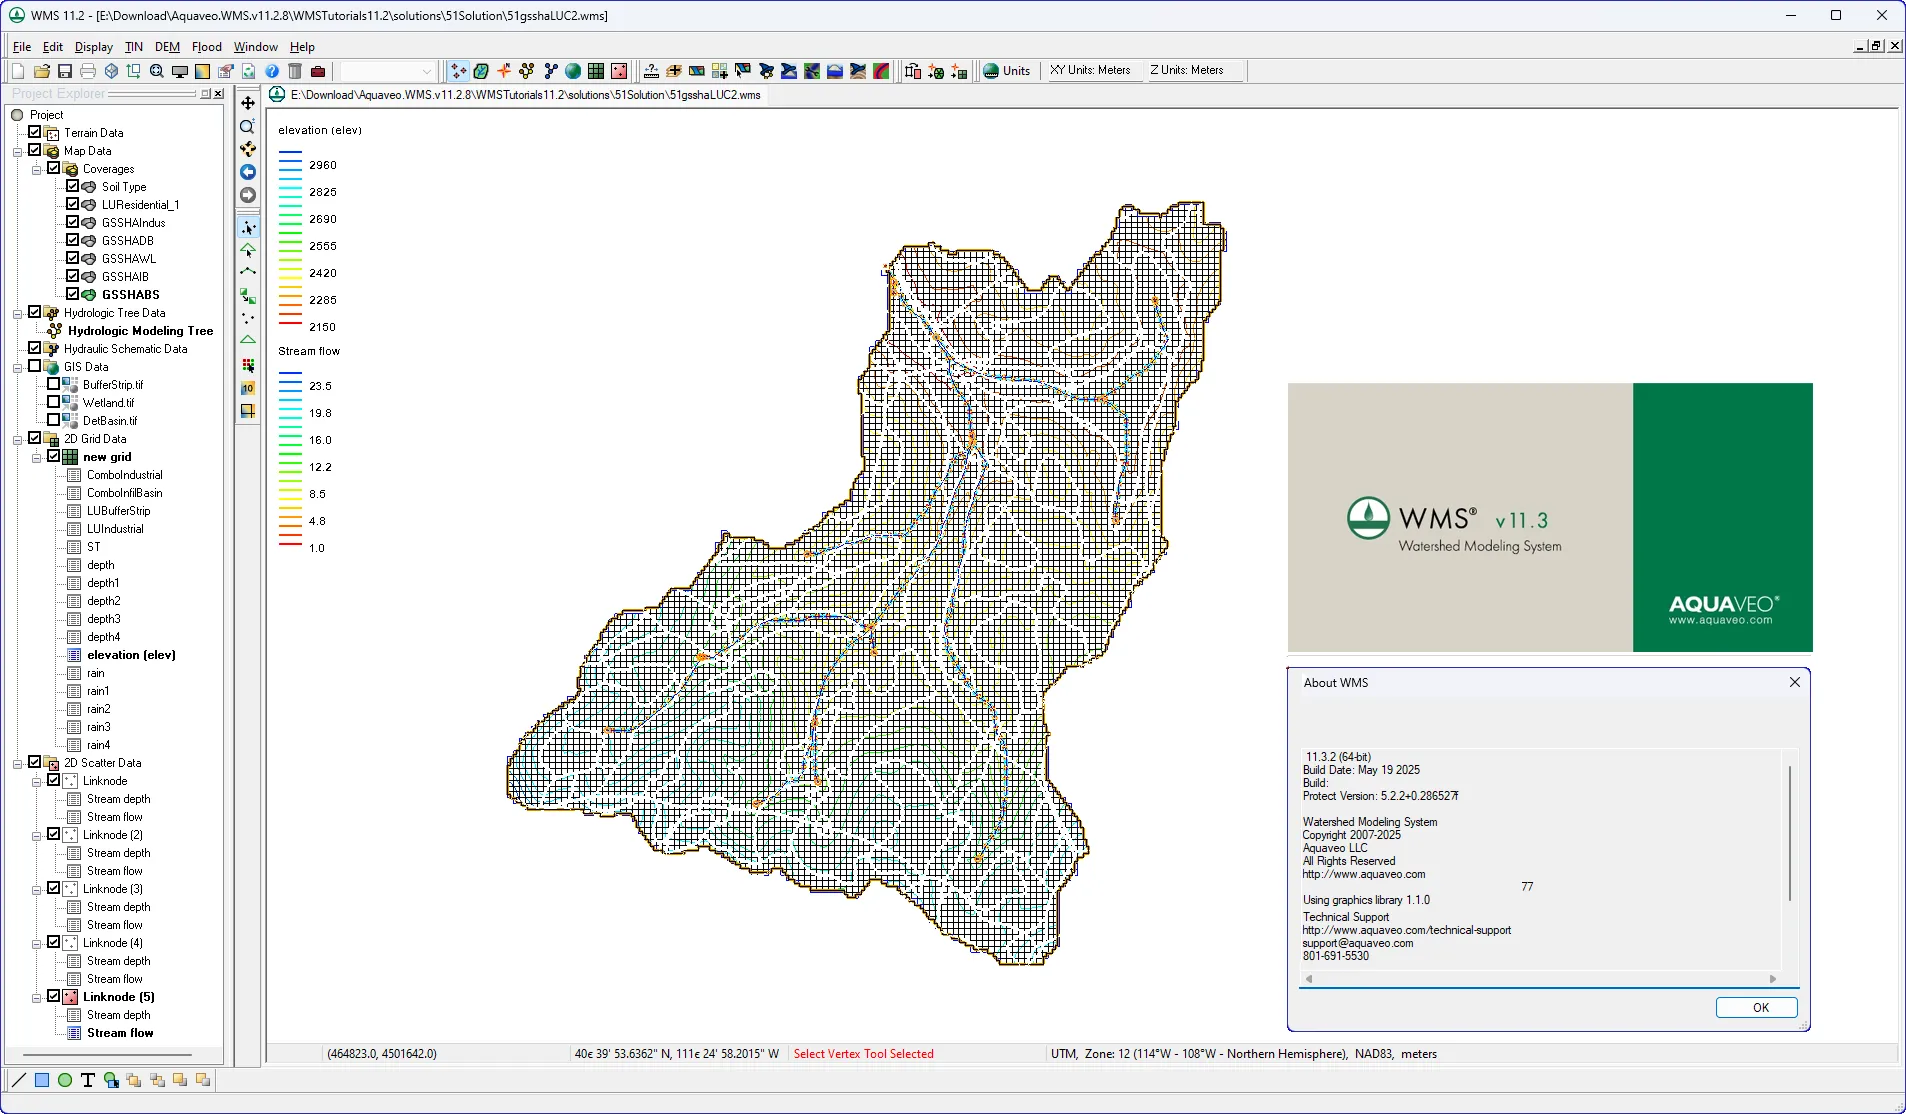The image size is (1906, 1114).
Task: Toggle the GSSHAWL coverage checkbox
Action: 73,258
